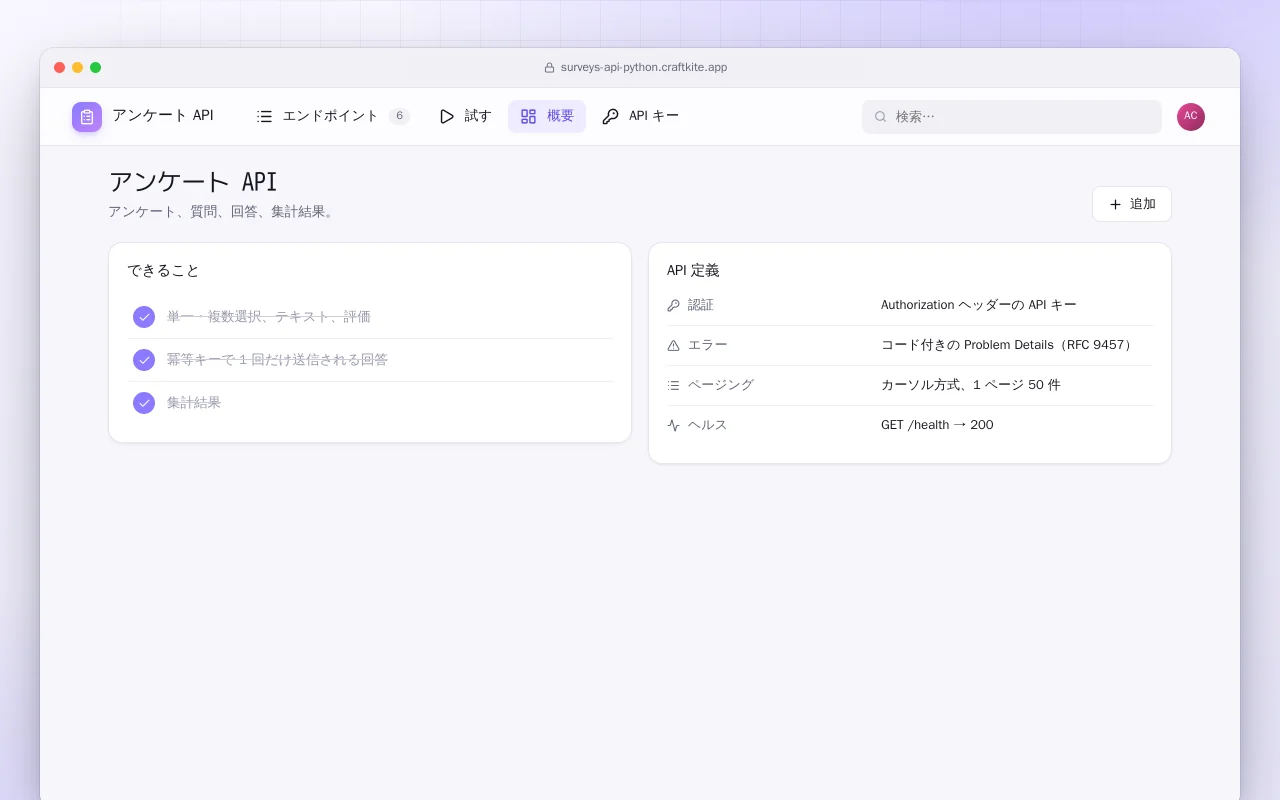Uncheck the 冪等キーで 1 回だけ送信される回答 item

(144, 360)
